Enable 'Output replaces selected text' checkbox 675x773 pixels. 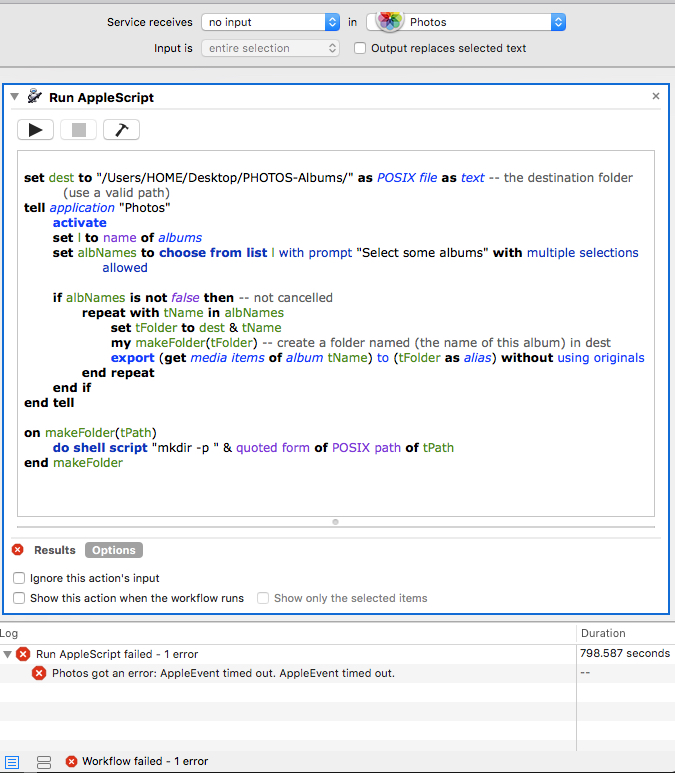click(360, 48)
